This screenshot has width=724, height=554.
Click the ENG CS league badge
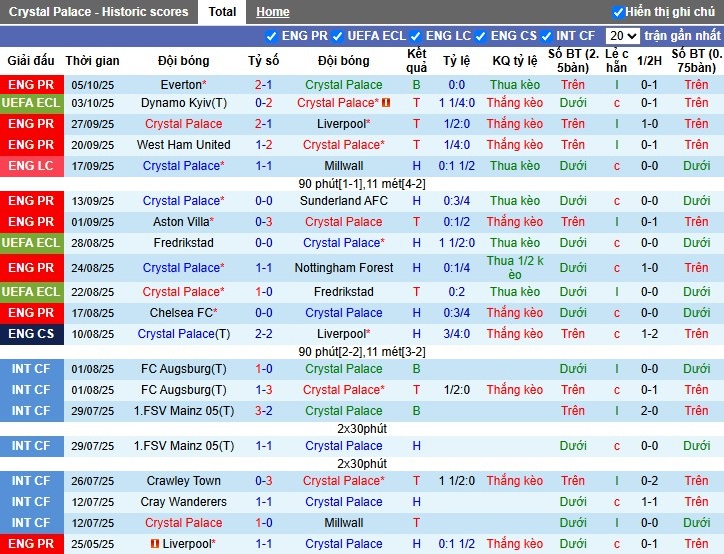pos(31,334)
